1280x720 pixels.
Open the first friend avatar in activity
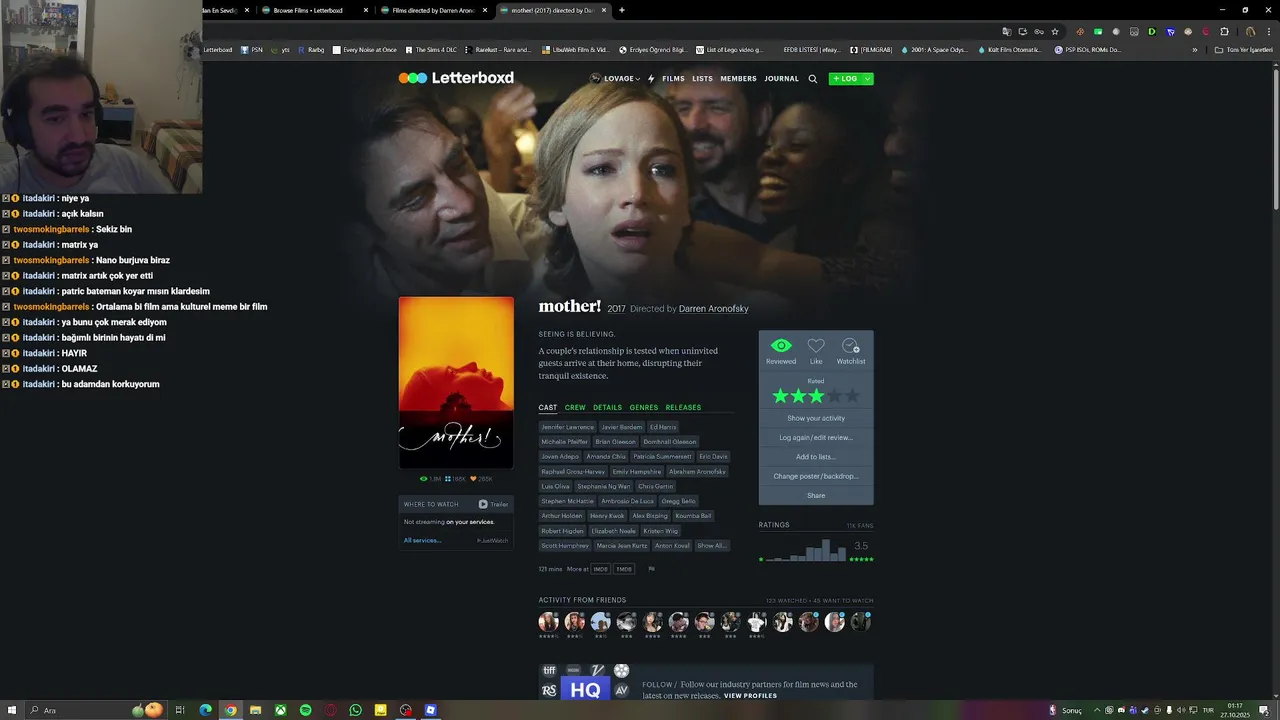pos(549,622)
